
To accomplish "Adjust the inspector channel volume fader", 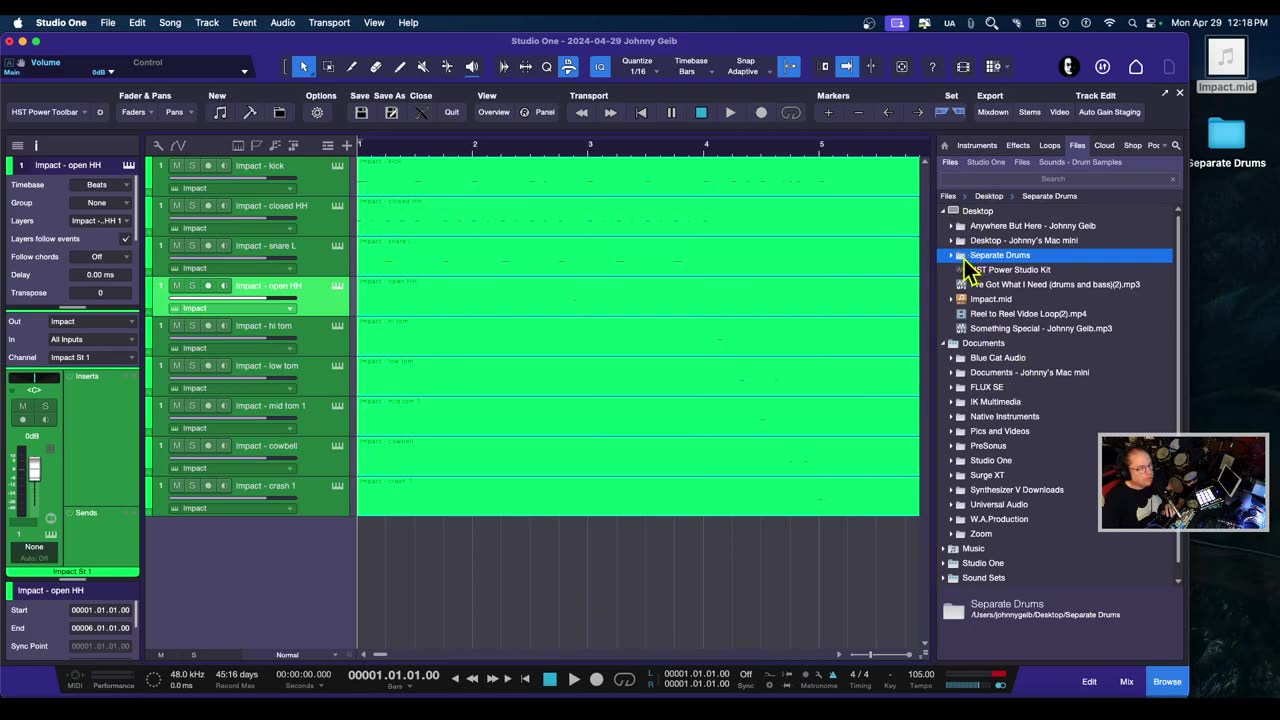I will (x=34, y=468).
